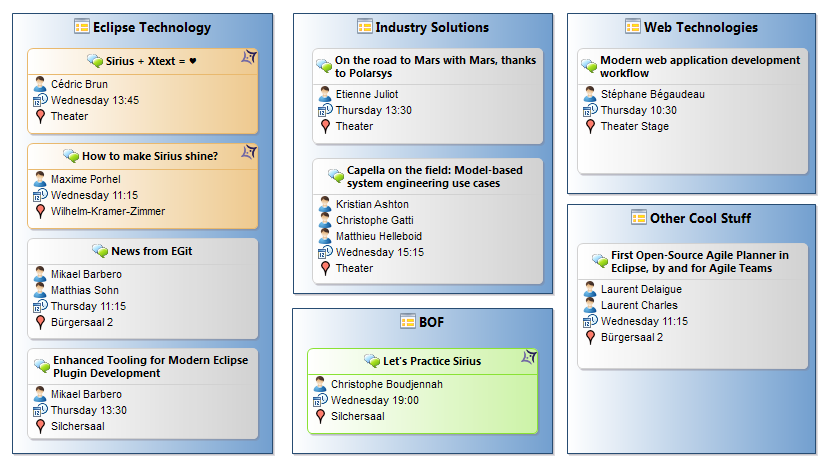Image resolution: width=827 pixels, height=465 pixels.
Task: Click the person icon next to Christophe Gatti
Action: tap(325, 220)
